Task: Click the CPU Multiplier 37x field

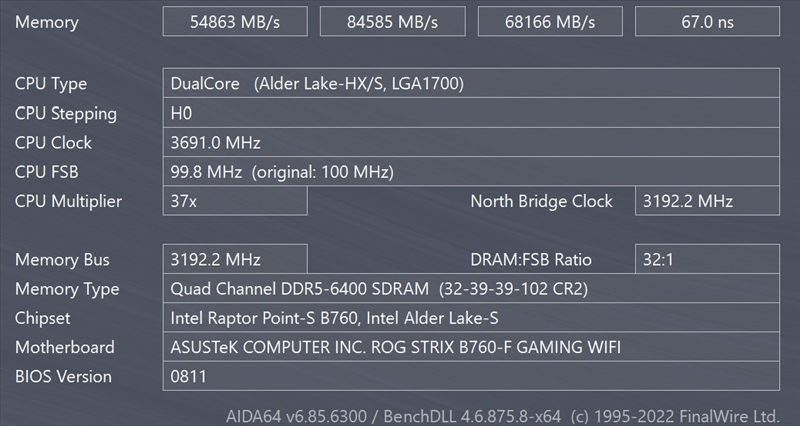Action: tap(234, 201)
